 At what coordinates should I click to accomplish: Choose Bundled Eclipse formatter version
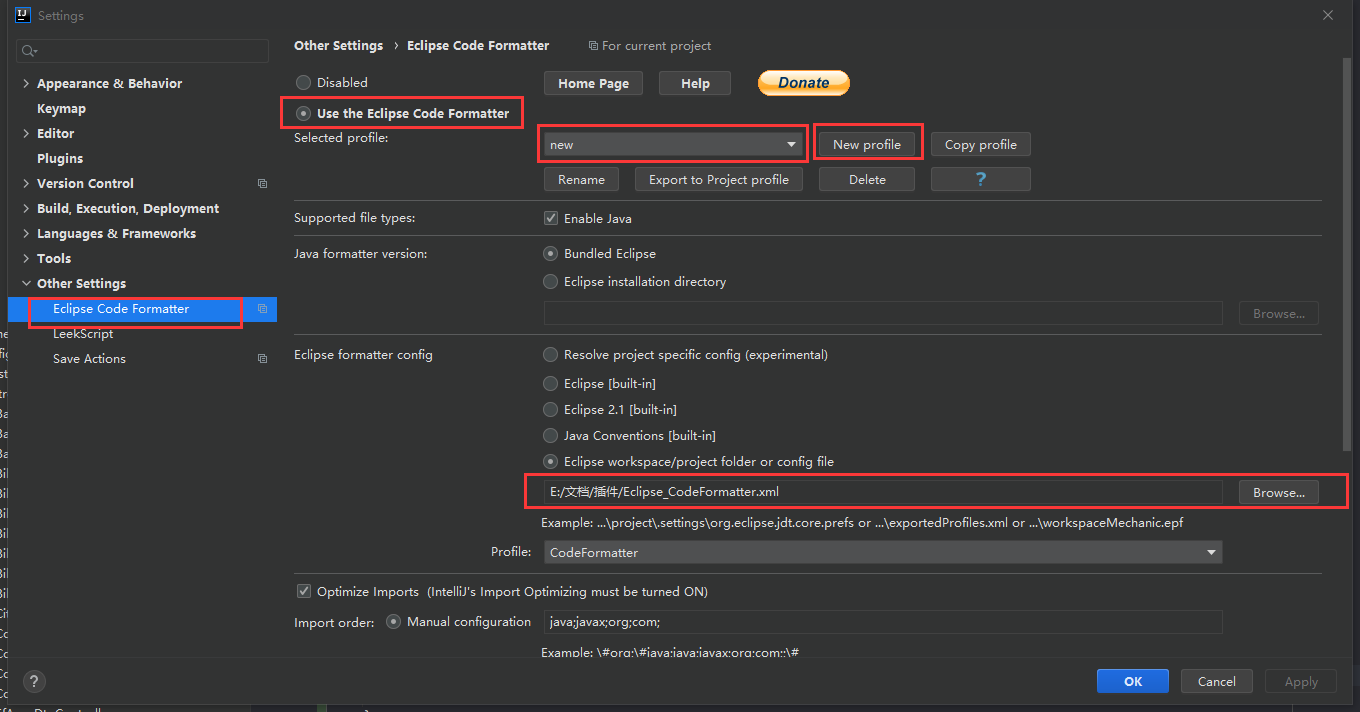tap(551, 254)
